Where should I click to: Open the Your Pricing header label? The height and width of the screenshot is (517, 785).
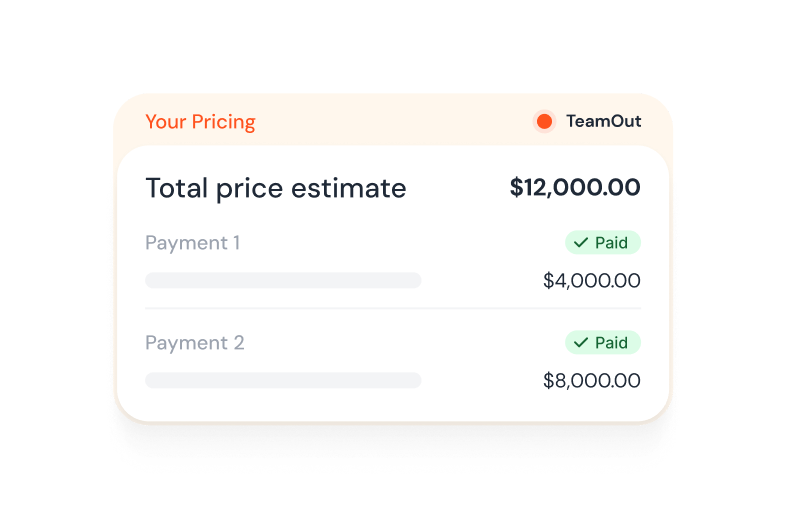tap(200, 122)
